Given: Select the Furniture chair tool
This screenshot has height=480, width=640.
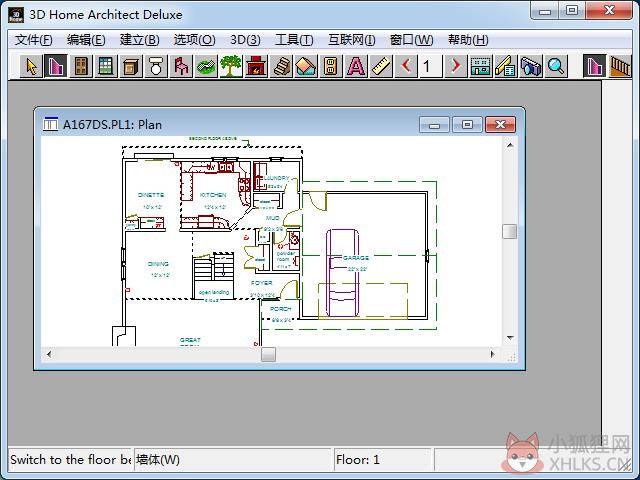Looking at the screenshot, I should point(181,66).
